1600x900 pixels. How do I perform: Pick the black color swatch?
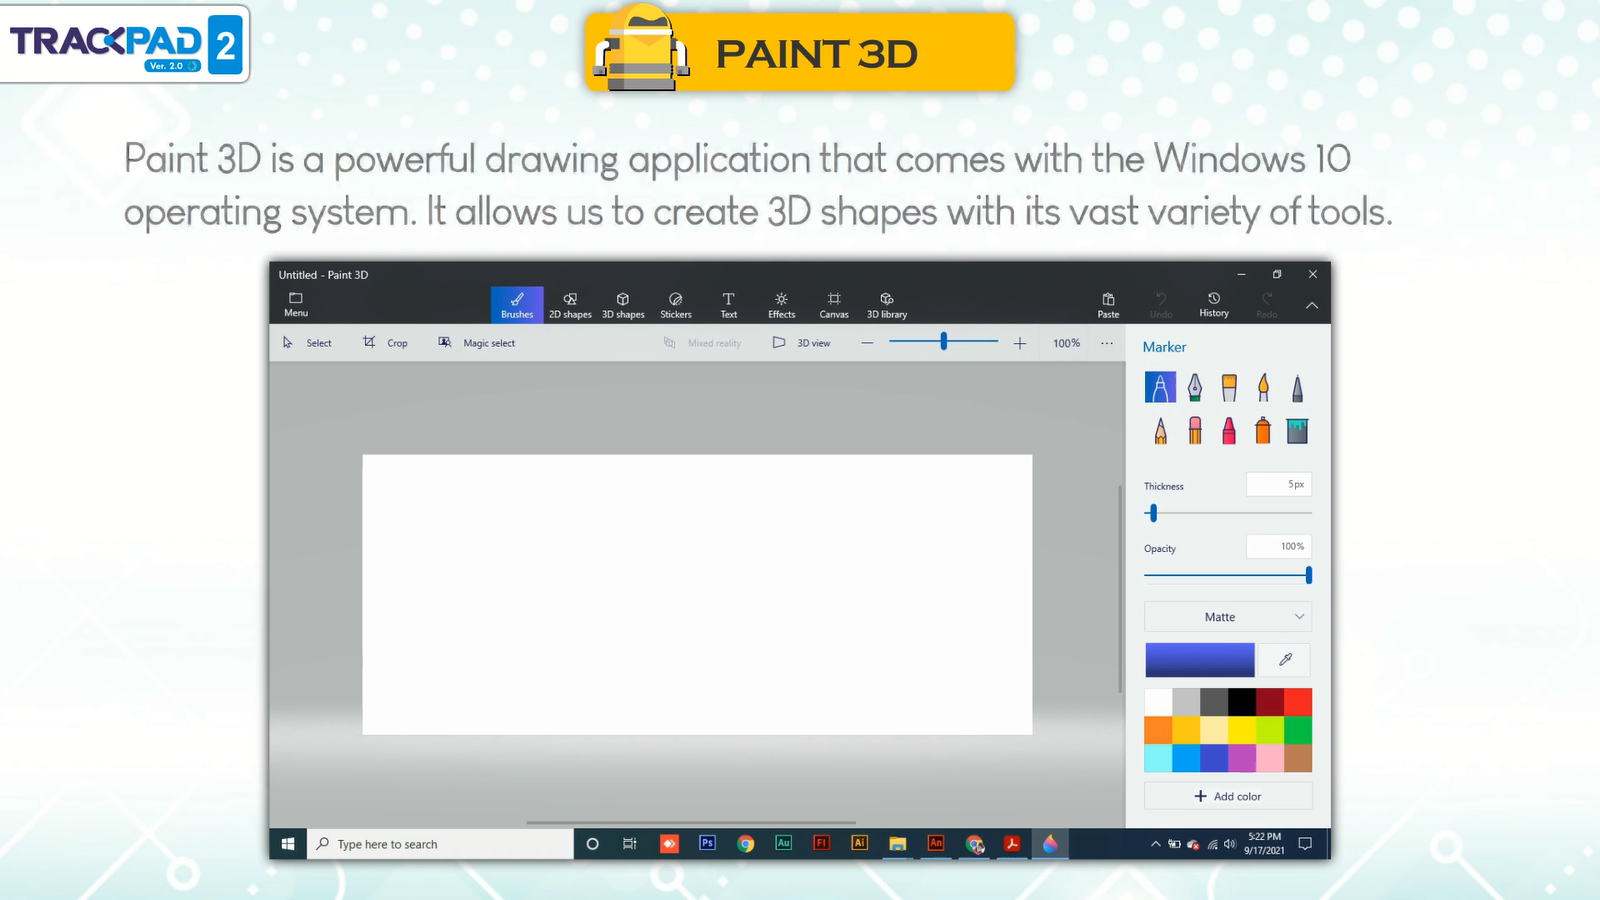coord(1242,702)
